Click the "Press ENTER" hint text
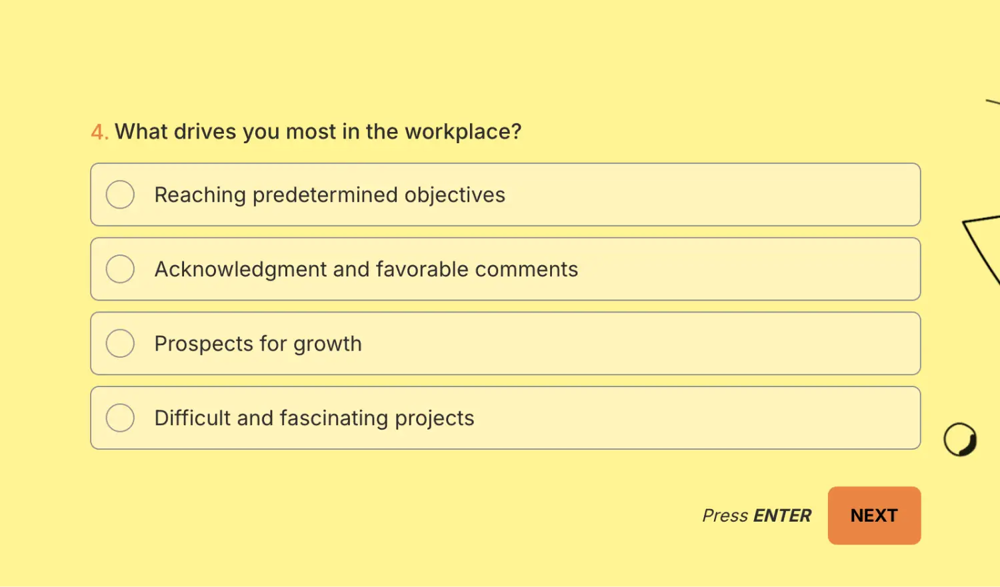1000x587 pixels. 756,516
